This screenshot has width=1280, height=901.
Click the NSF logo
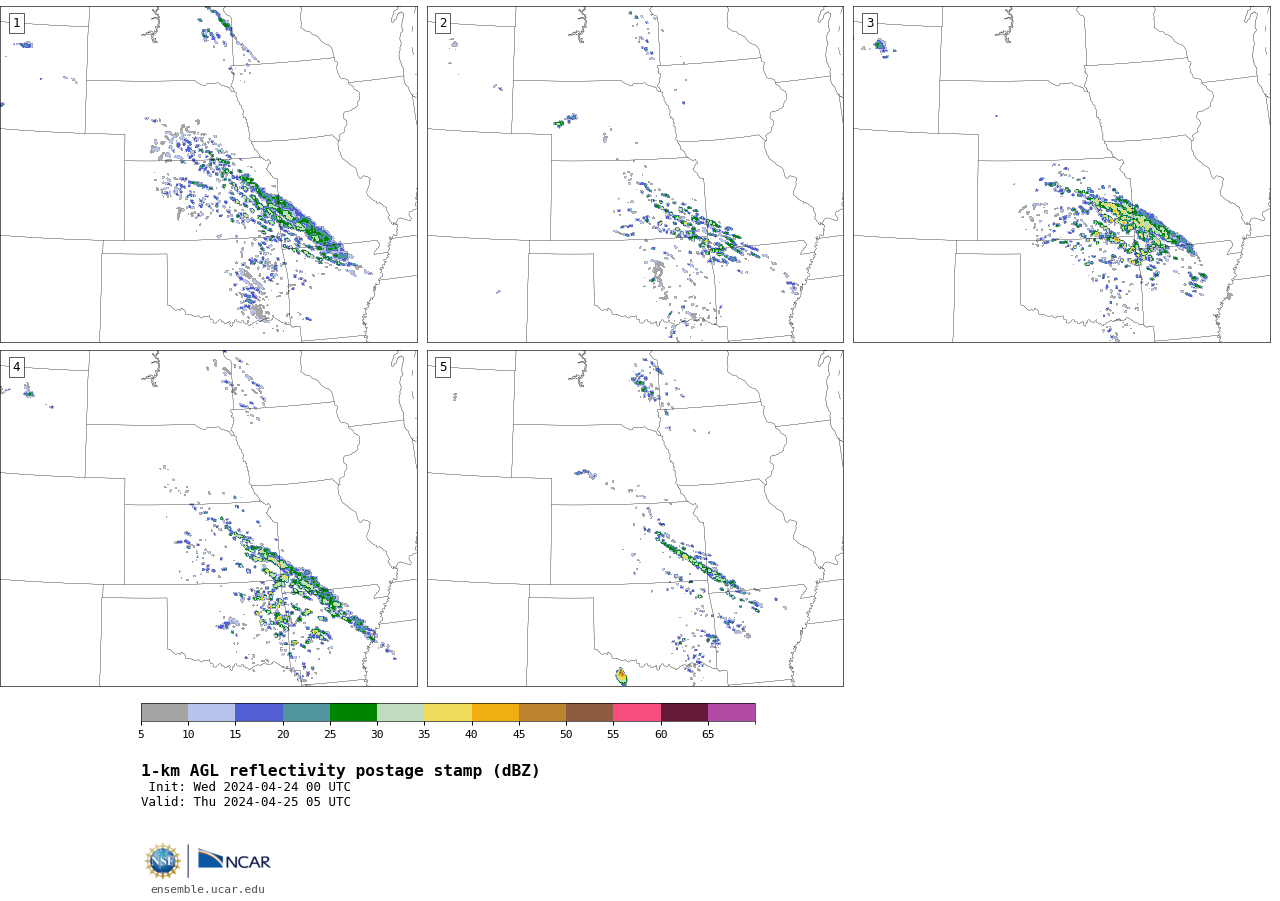[163, 861]
